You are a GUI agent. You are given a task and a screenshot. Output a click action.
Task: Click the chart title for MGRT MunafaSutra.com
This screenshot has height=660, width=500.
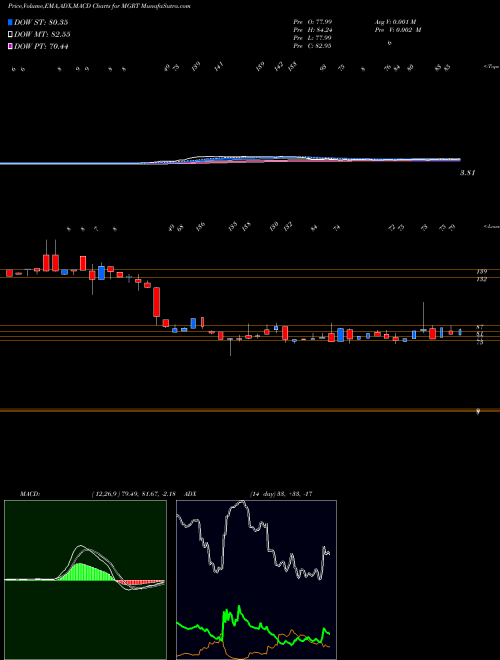[99, 6]
